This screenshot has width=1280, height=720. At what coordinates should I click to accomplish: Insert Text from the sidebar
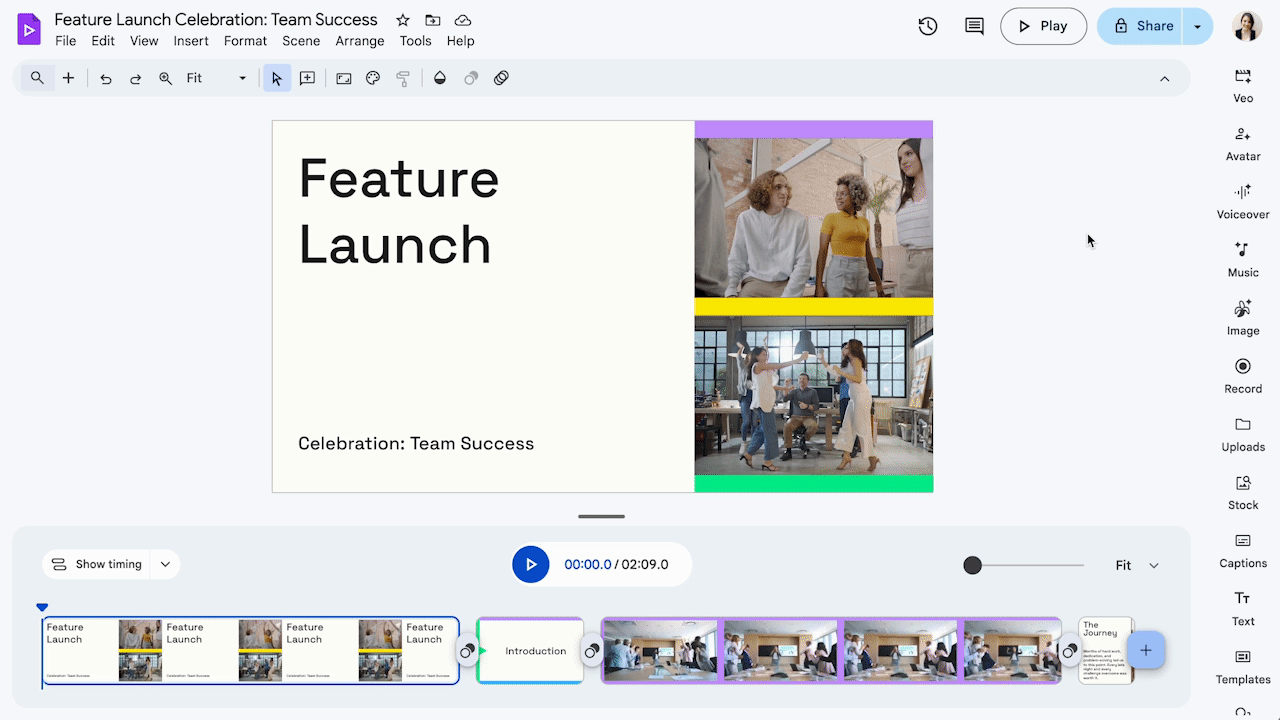coord(1242,608)
